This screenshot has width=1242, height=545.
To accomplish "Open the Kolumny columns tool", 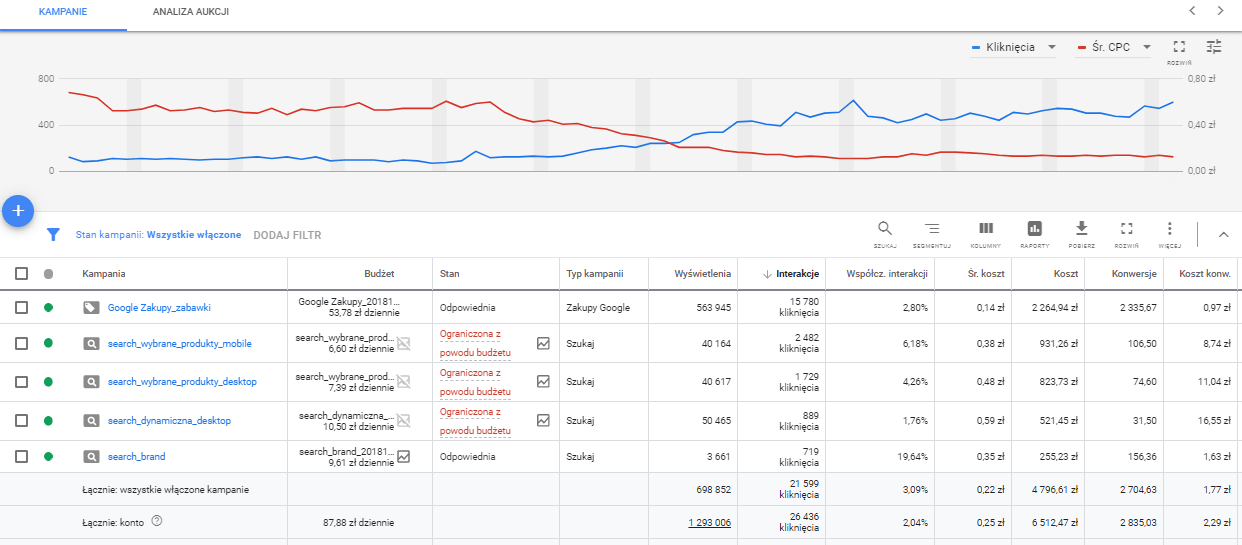I will [x=986, y=234].
